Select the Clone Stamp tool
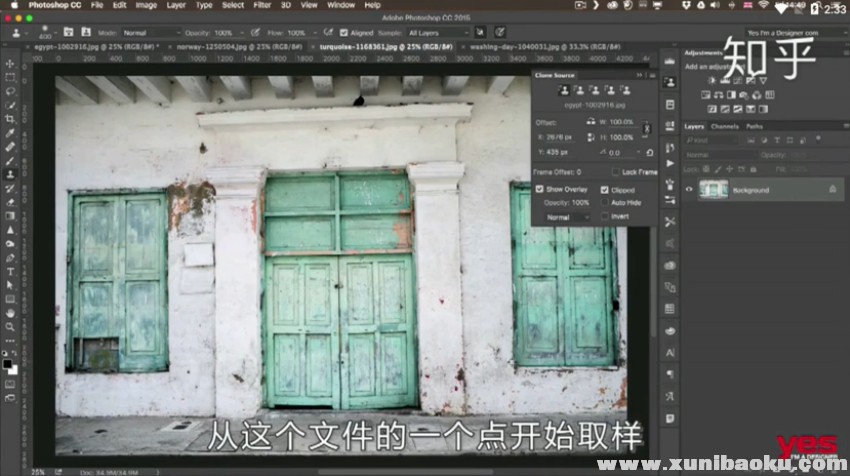This screenshot has width=850, height=476. [10, 174]
